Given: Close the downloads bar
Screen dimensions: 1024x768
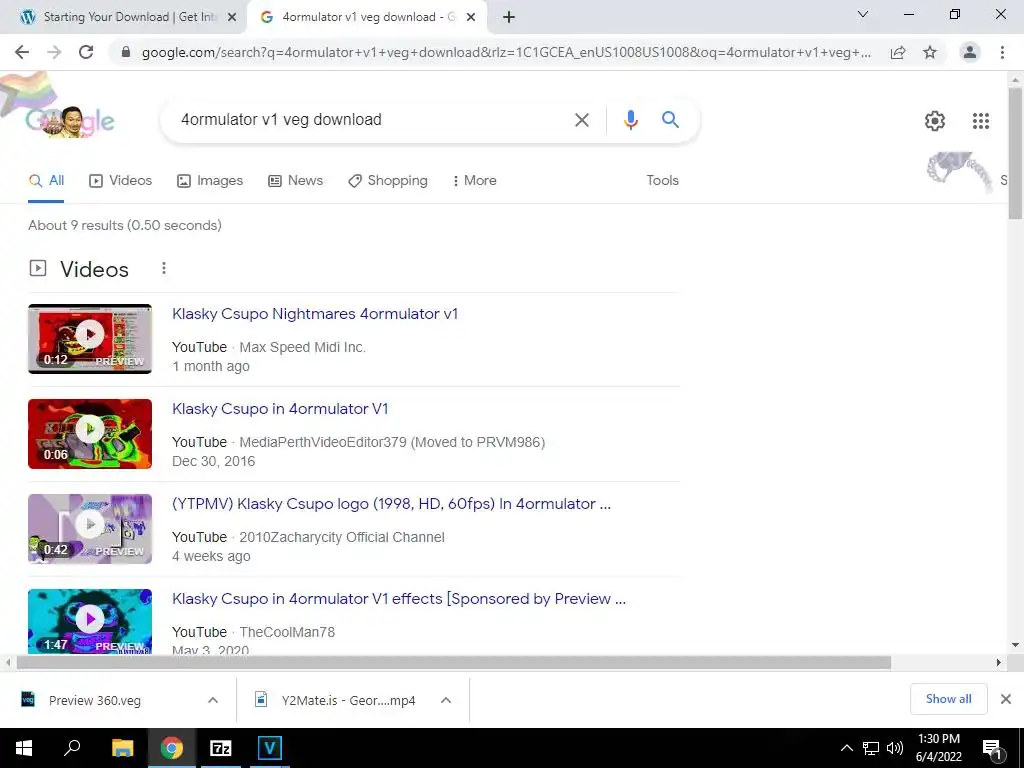Looking at the screenshot, I should (x=1006, y=699).
